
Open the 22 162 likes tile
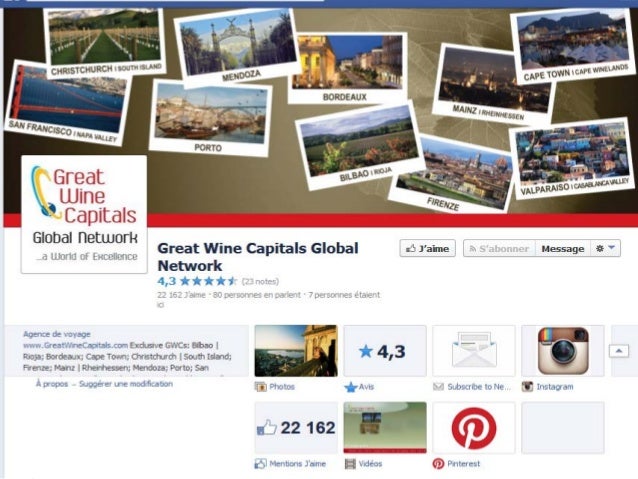pyautogui.click(x=296, y=428)
